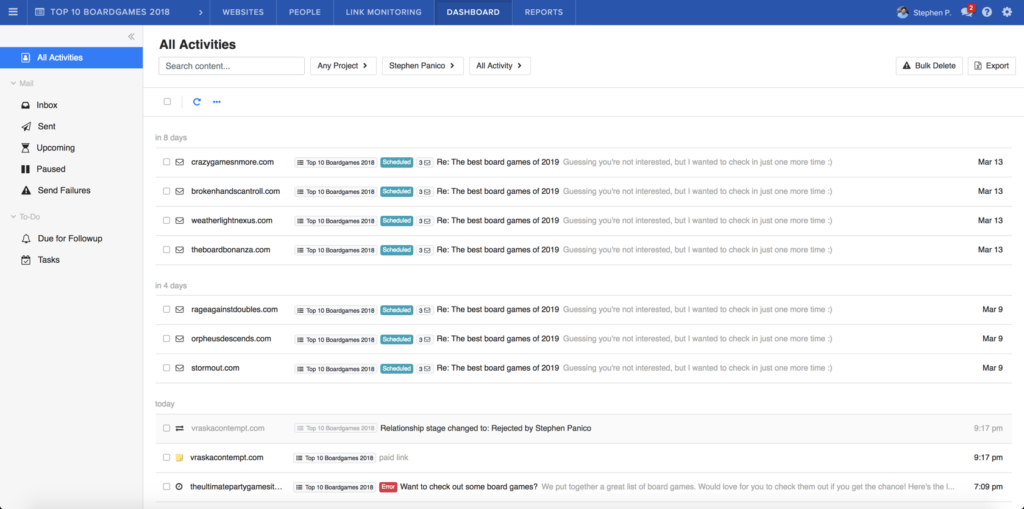Open the notifications chat icon with badge
1024x509 pixels.
[x=966, y=12]
